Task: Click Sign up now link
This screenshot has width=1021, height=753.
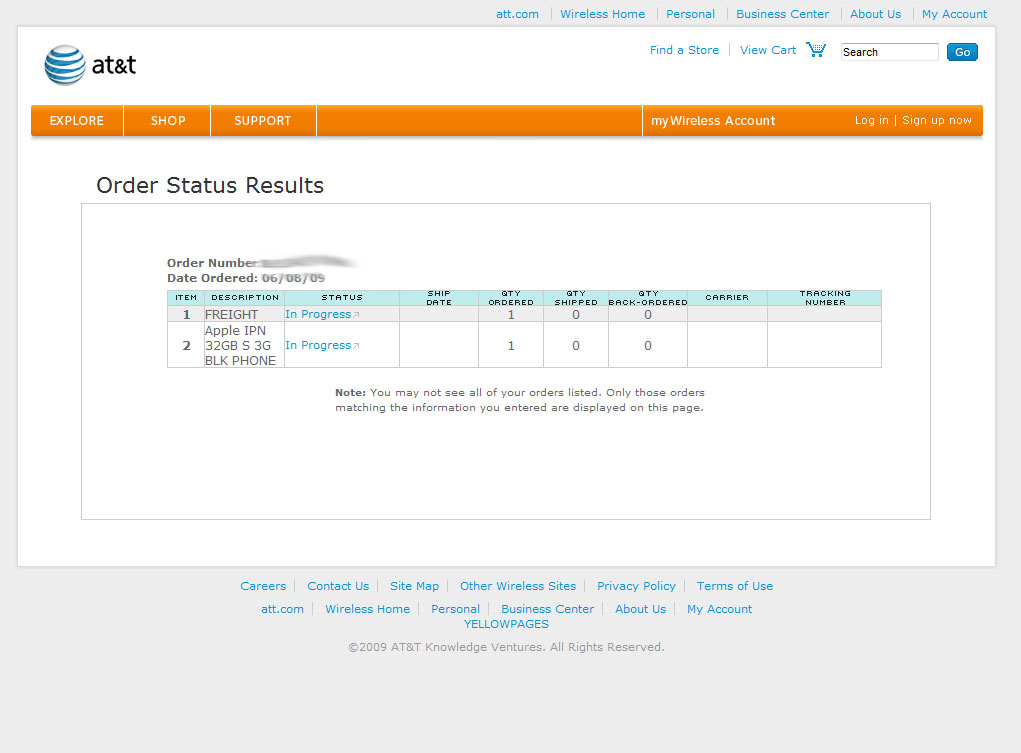Action: tap(936, 121)
